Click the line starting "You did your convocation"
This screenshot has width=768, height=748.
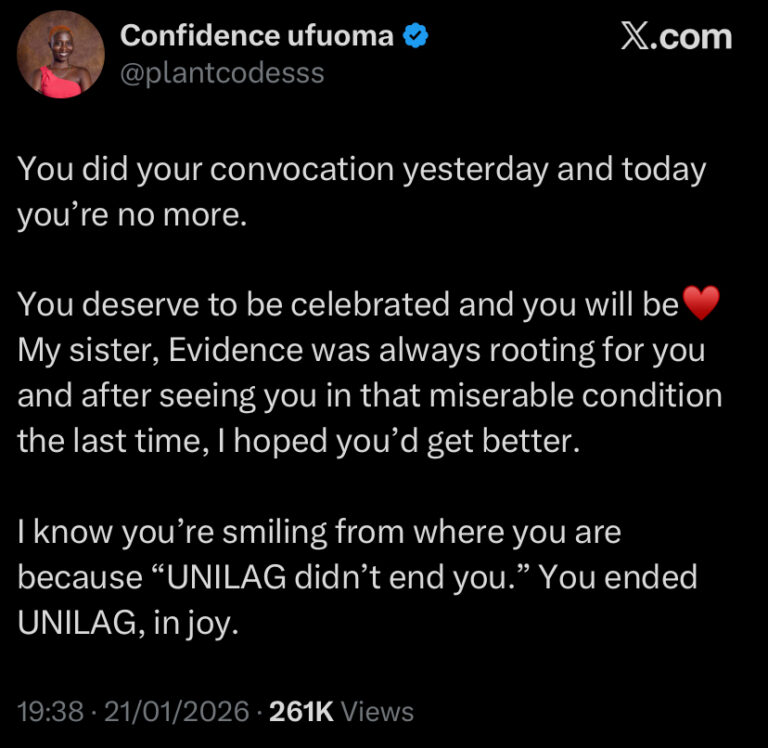point(360,168)
